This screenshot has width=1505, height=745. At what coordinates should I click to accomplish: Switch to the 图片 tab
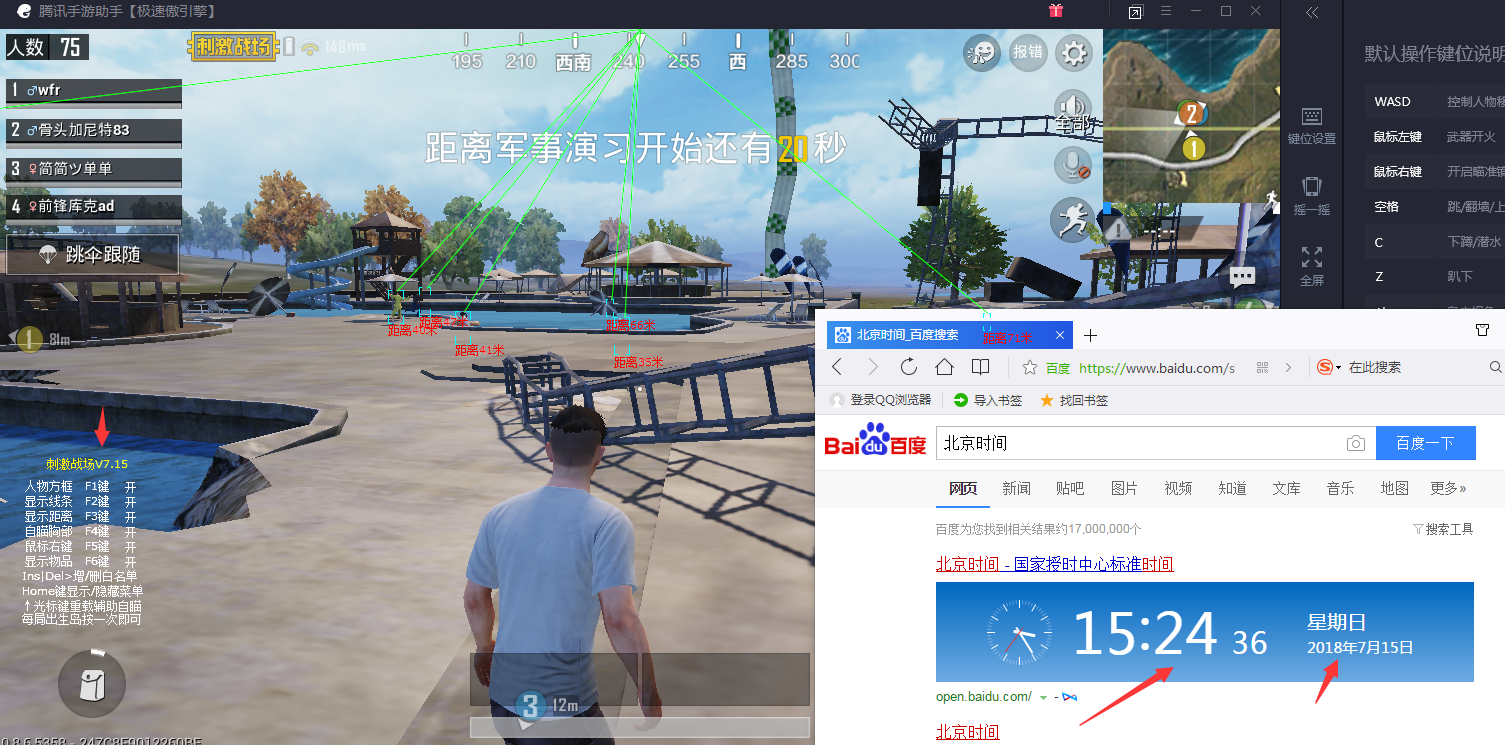pyautogui.click(x=1124, y=488)
